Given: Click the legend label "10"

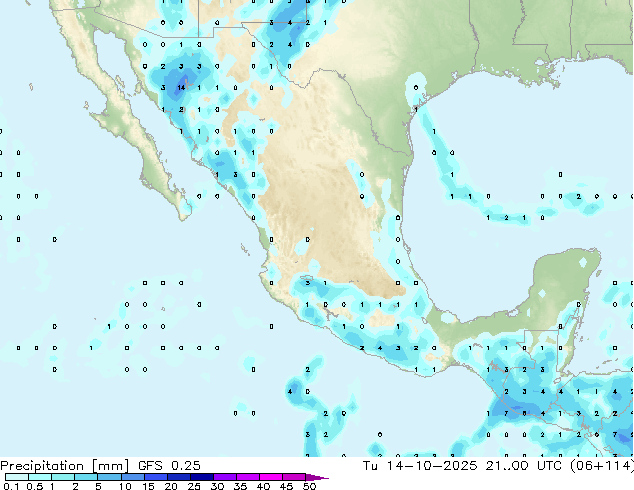Looking at the screenshot, I should tap(125, 486).
